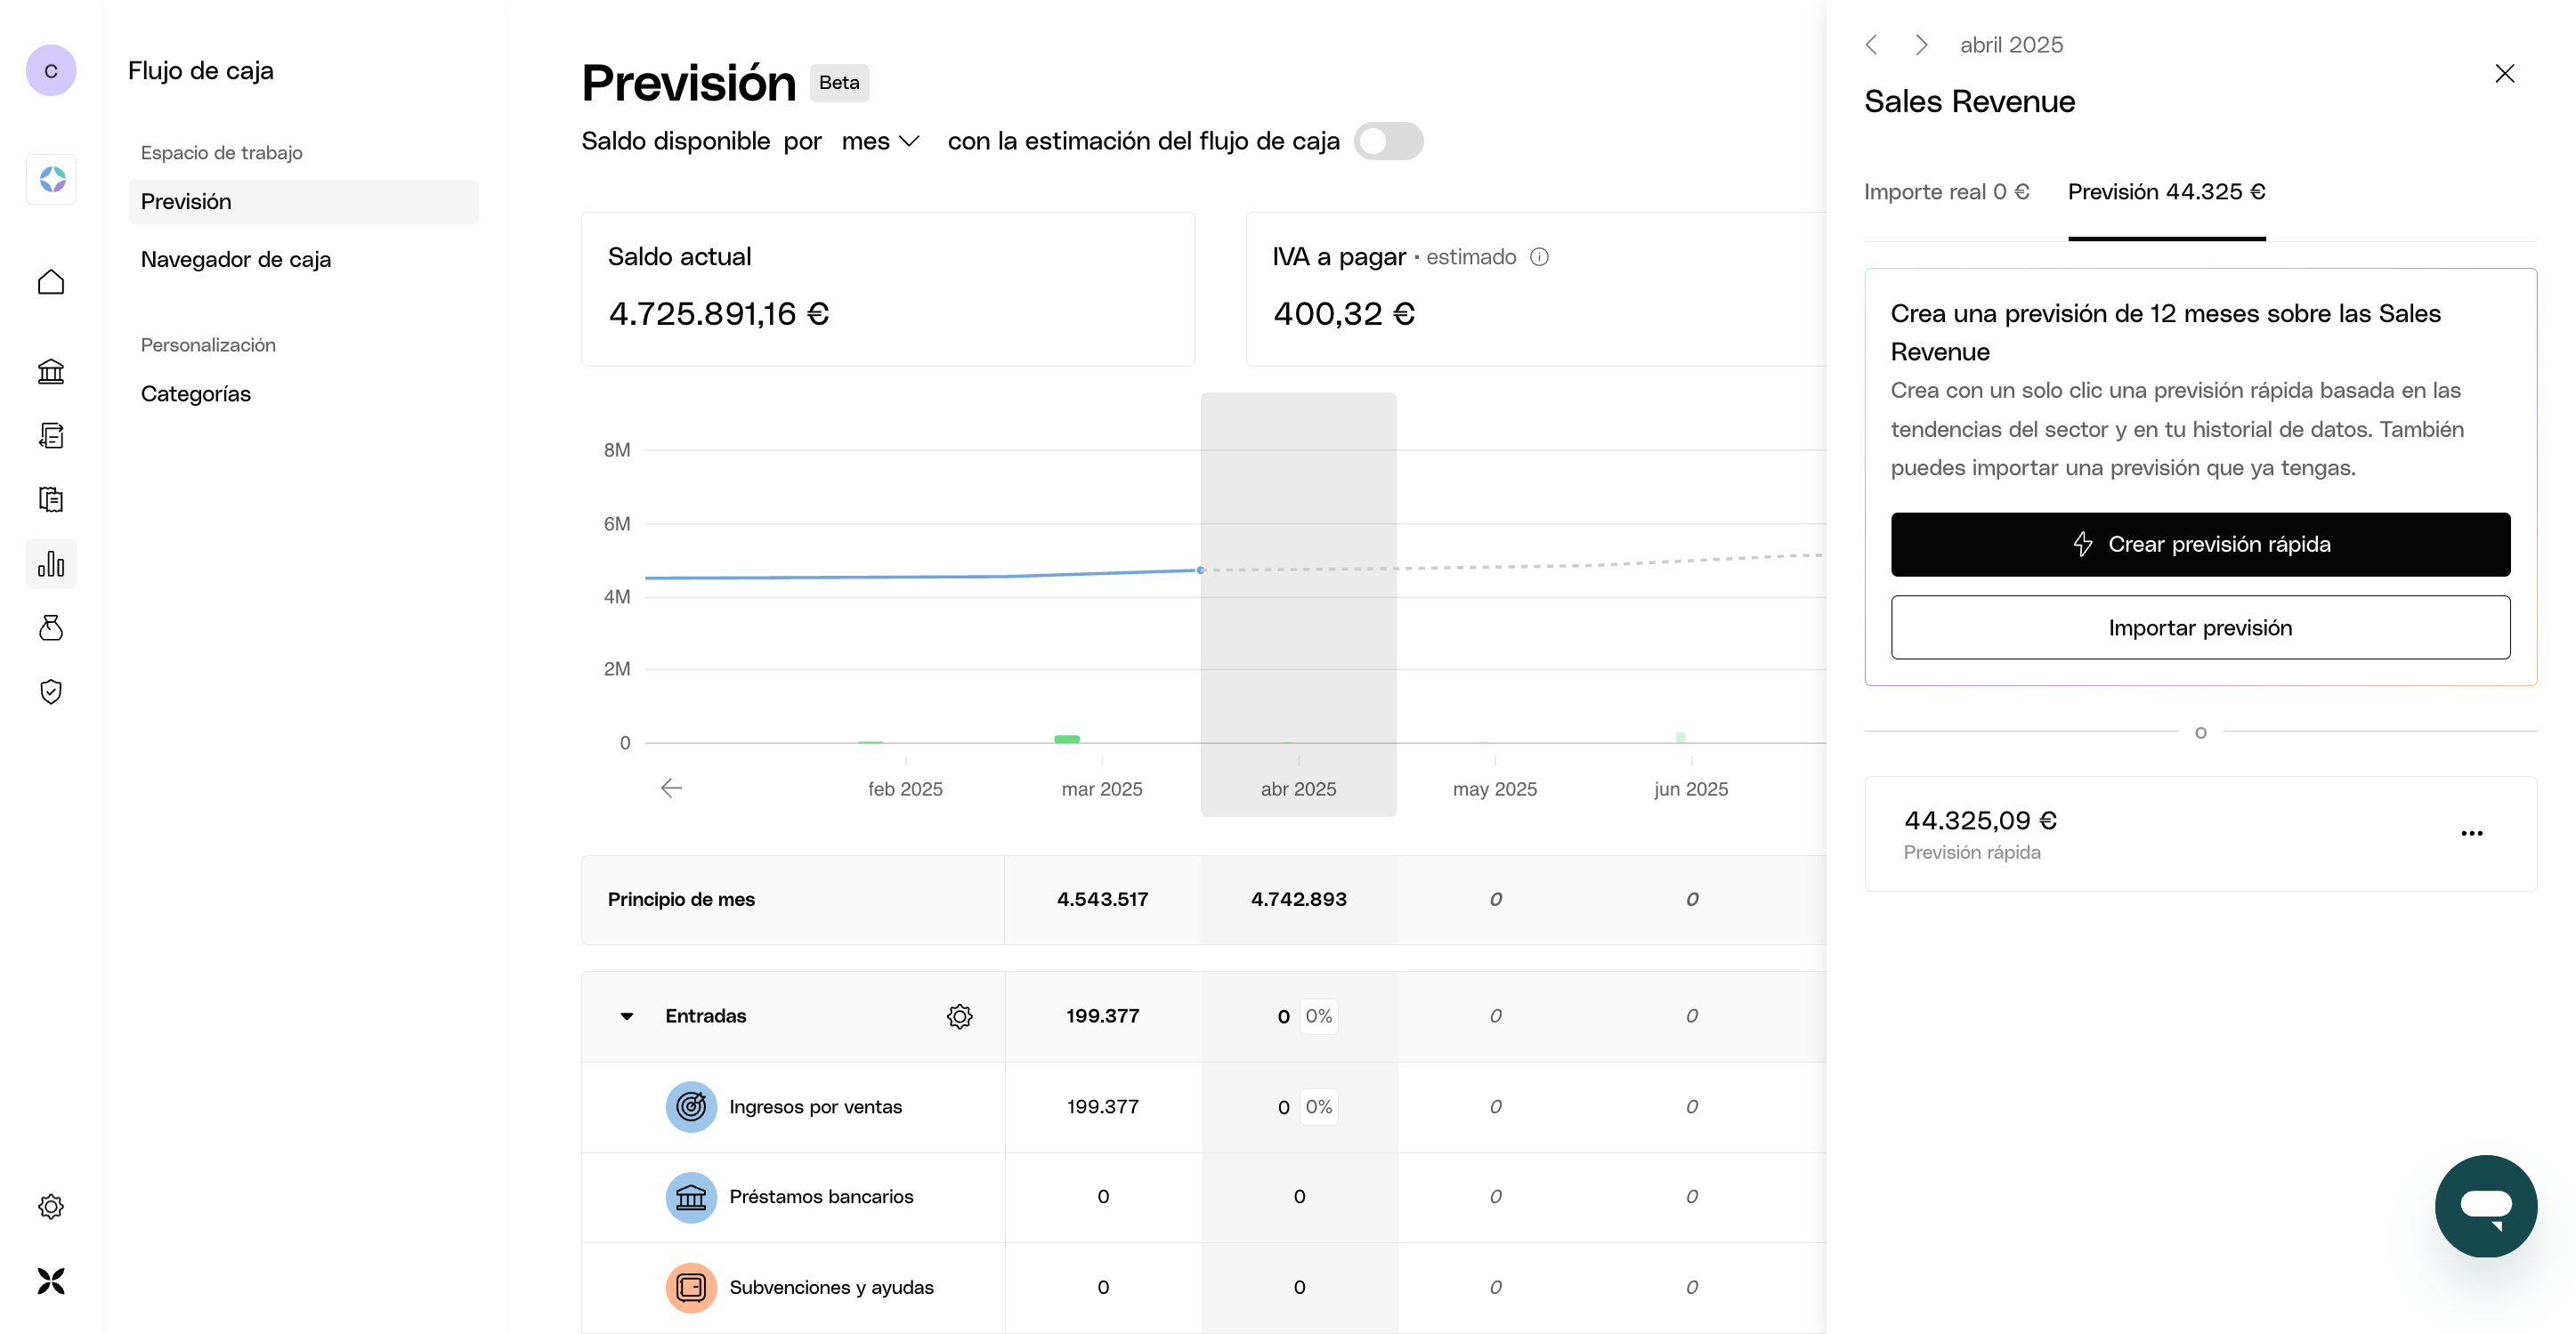Click the bank building sidebar icon
Screen dimensions: 2576x1334
tap(51, 372)
